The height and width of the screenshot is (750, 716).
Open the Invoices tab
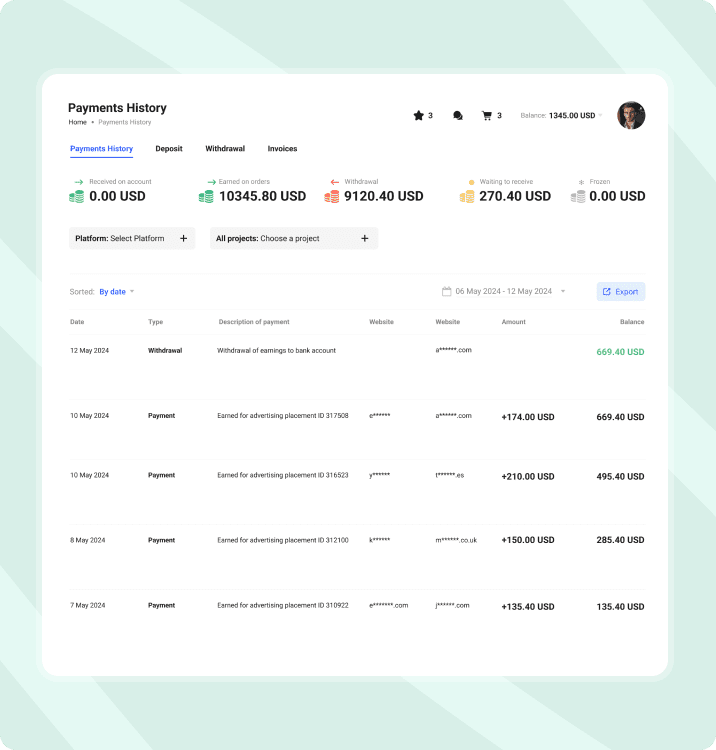point(282,149)
